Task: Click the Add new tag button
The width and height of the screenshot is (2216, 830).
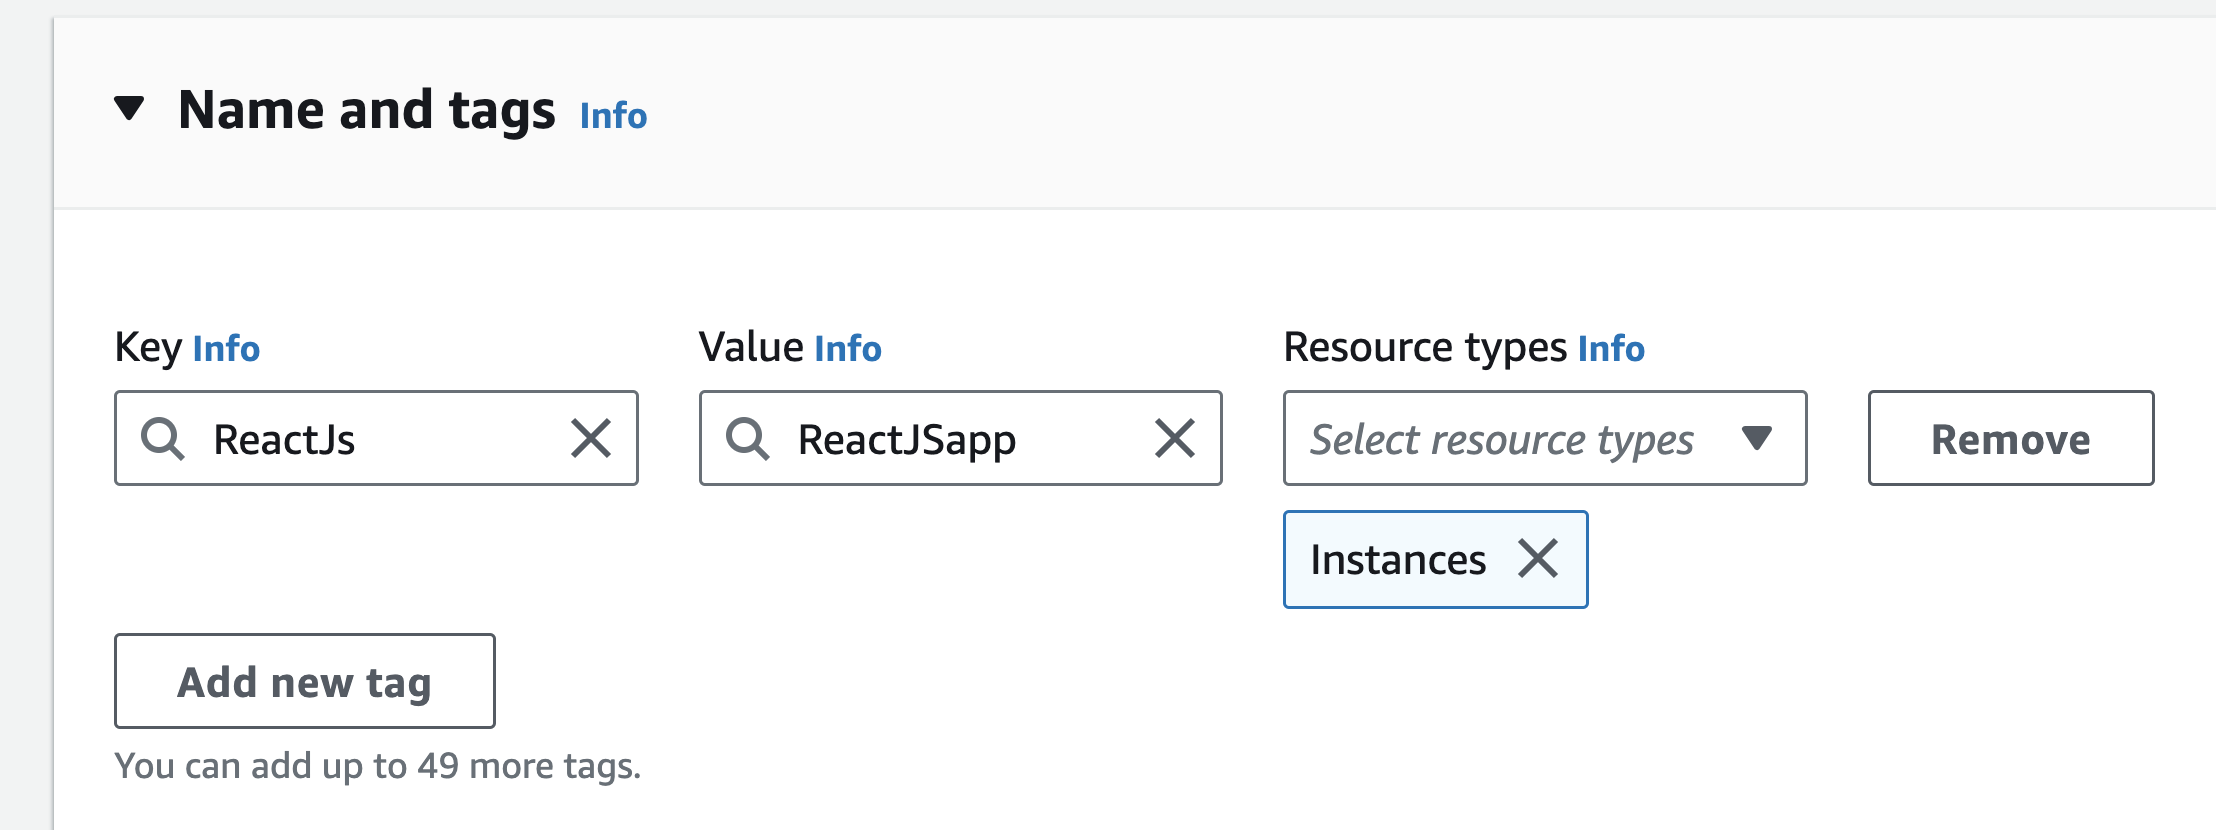Action: (305, 681)
